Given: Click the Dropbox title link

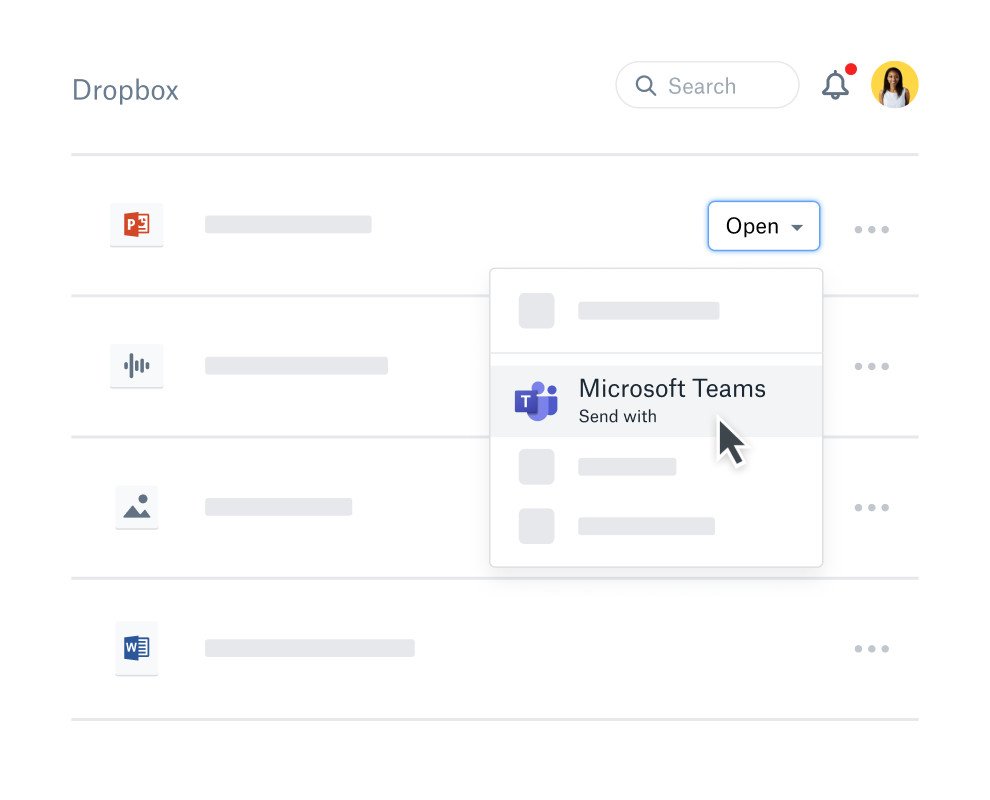Looking at the screenshot, I should [125, 90].
